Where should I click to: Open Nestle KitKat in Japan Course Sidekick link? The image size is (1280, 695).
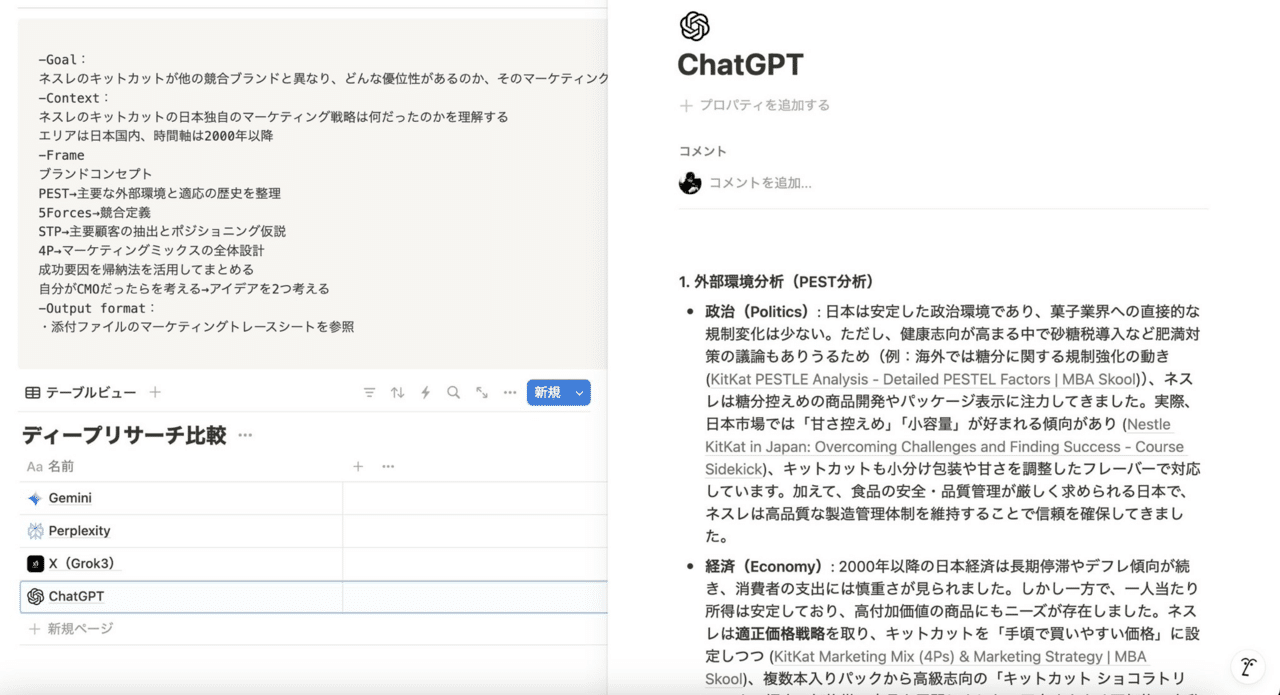point(944,446)
